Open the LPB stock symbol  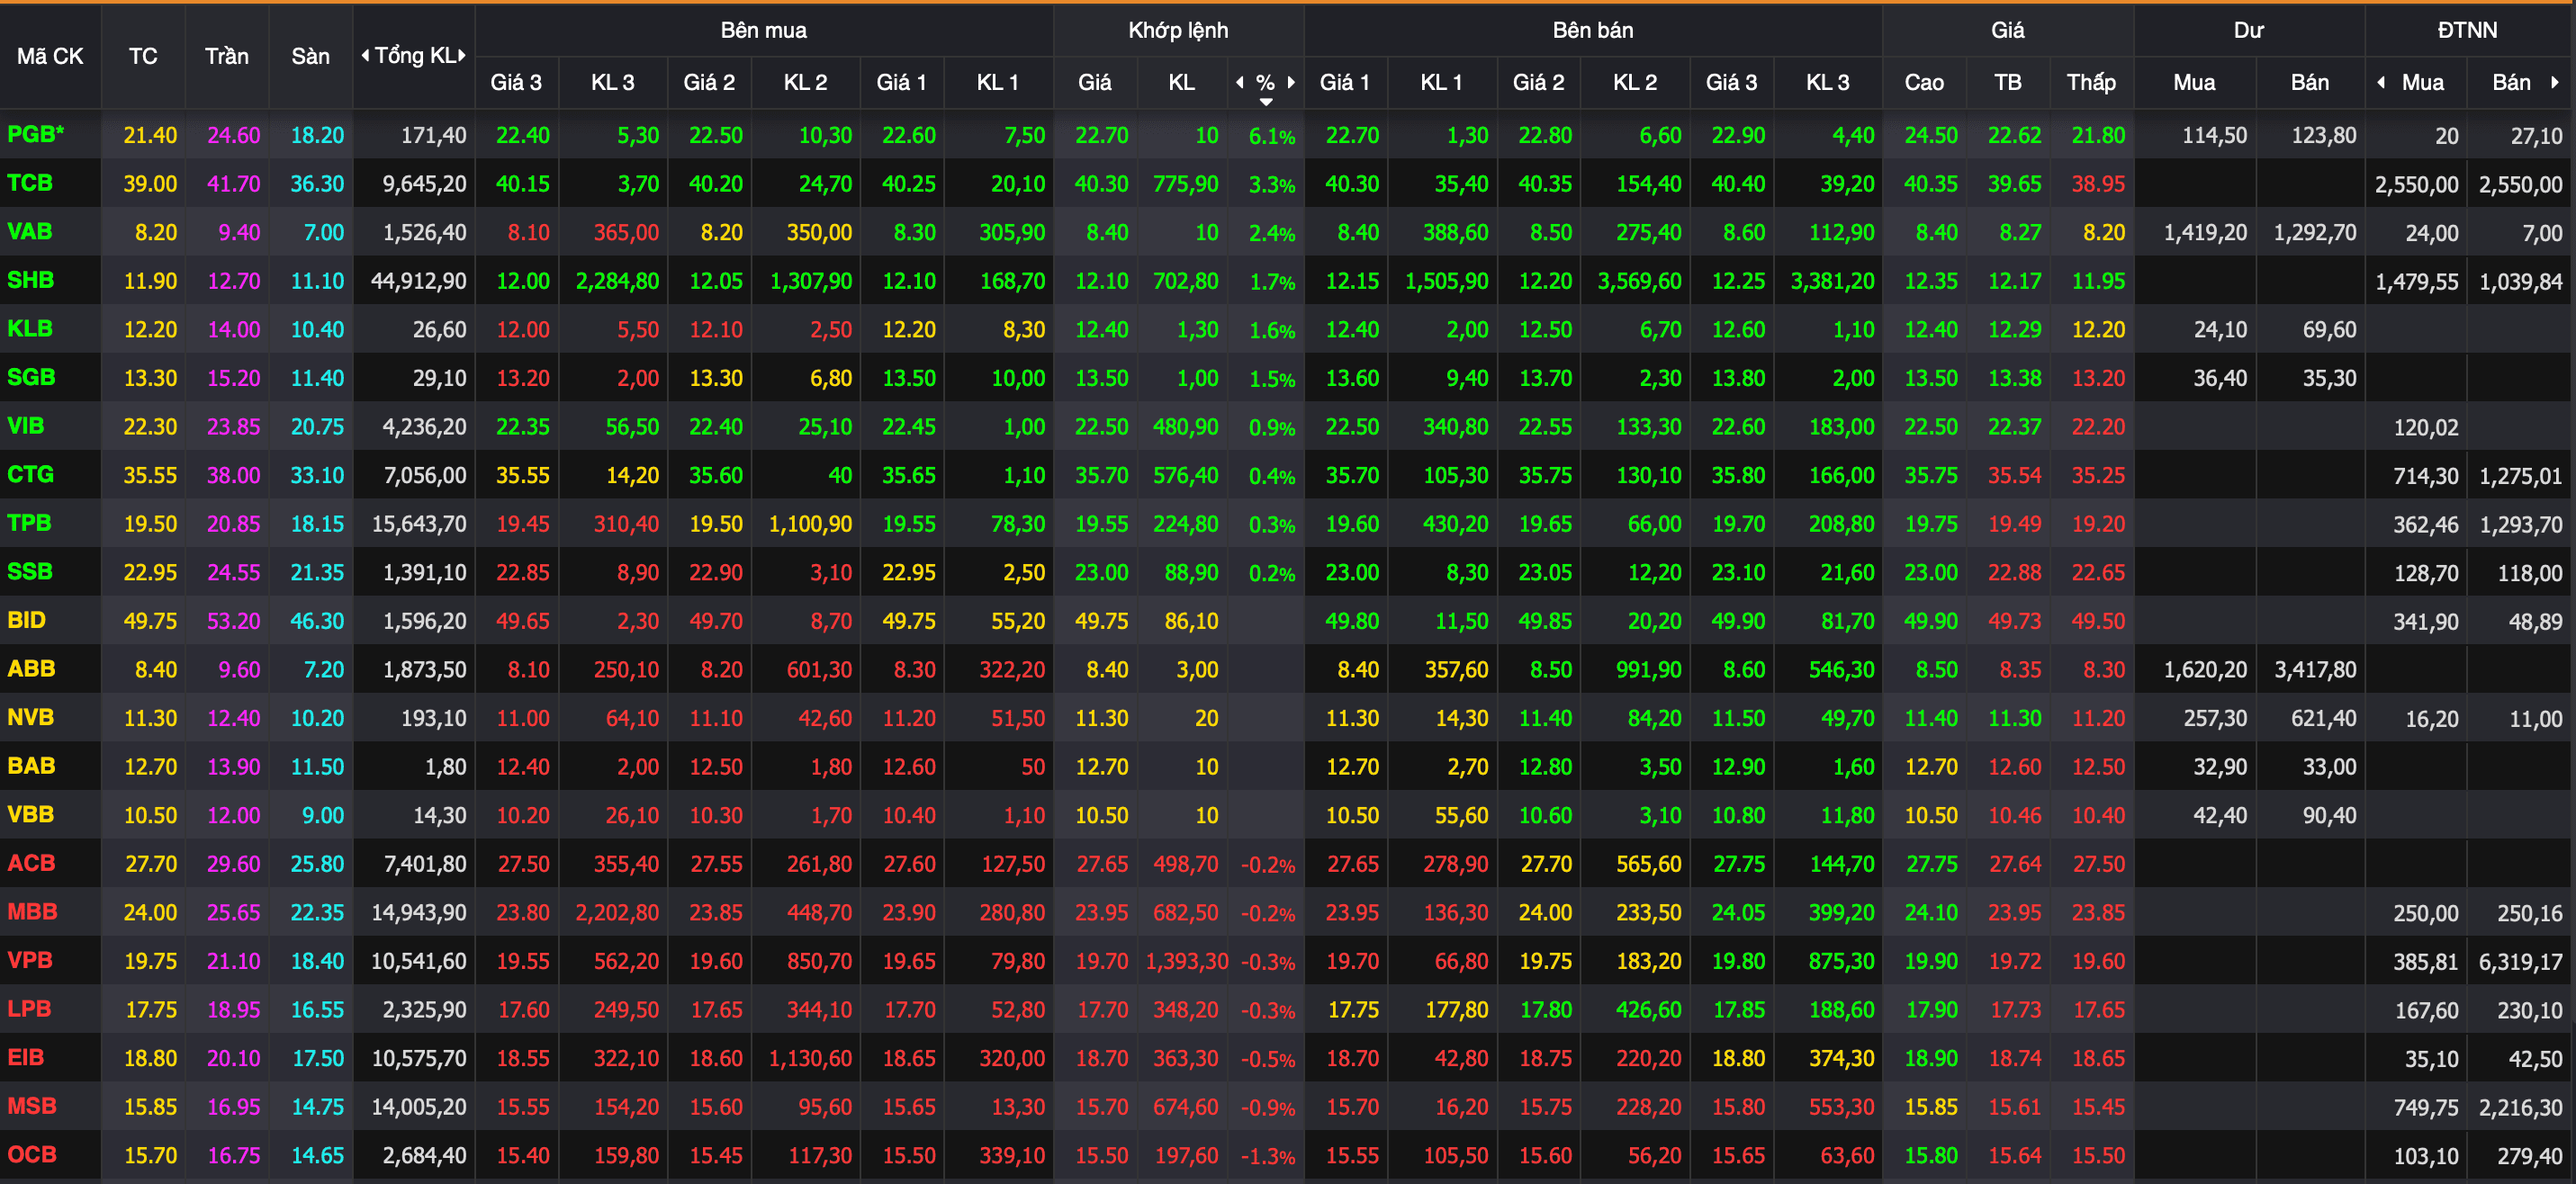tap(29, 1008)
